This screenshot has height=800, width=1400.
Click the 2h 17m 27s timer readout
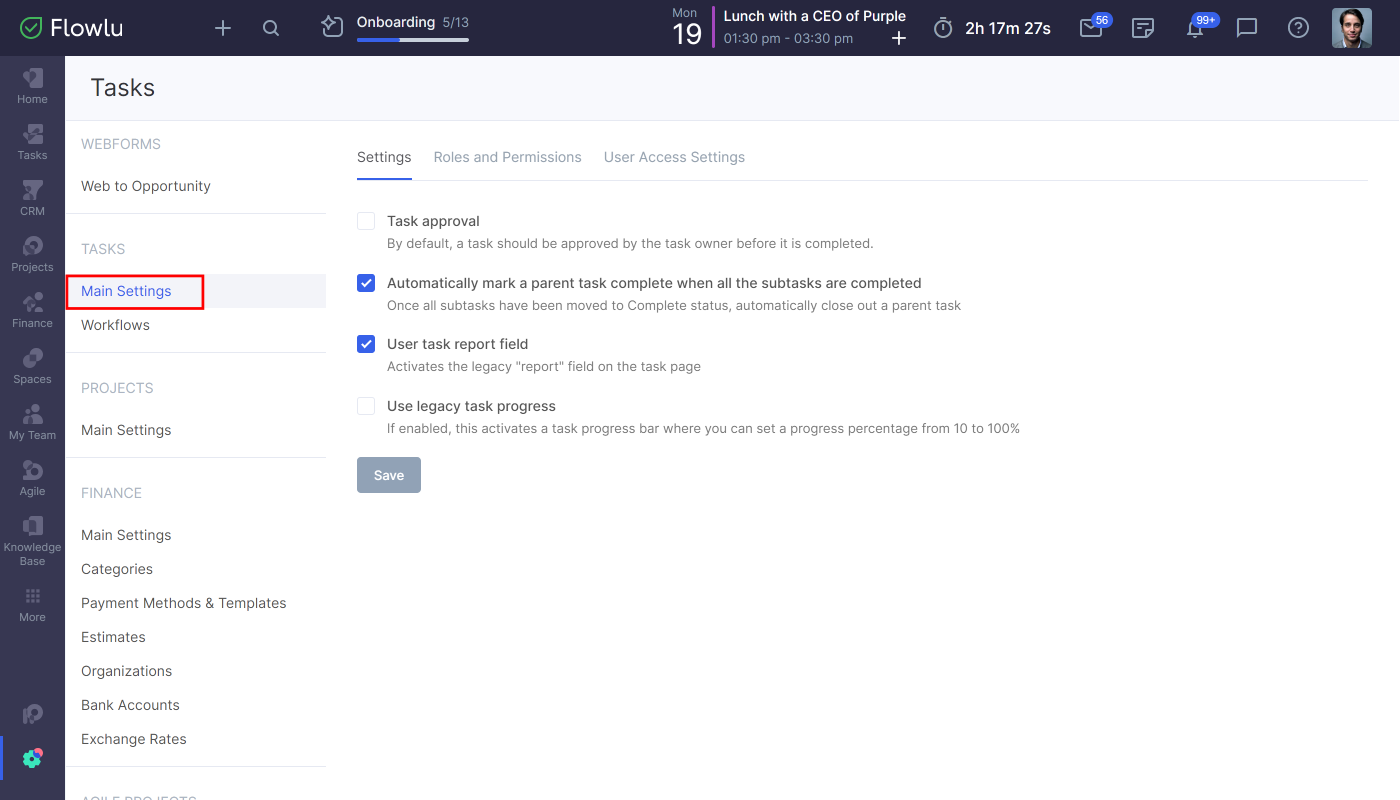(x=1008, y=28)
